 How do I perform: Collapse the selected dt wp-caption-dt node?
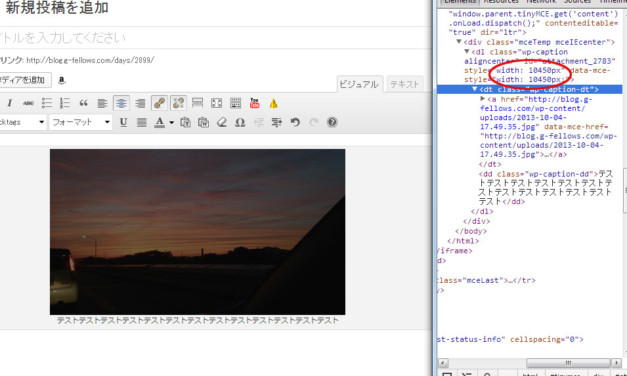coord(475,89)
